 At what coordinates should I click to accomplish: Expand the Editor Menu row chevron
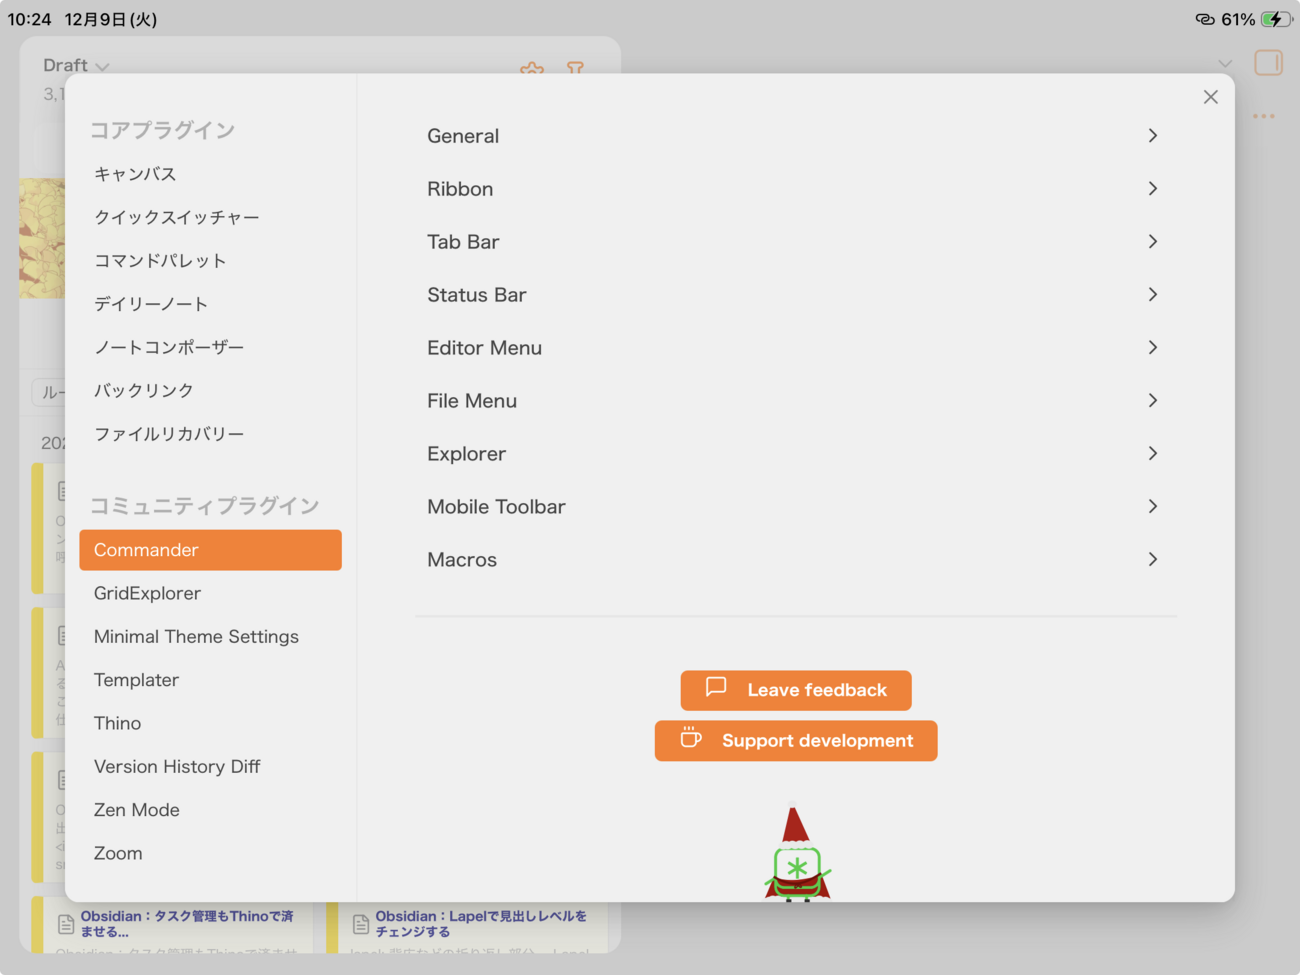[x=1153, y=348]
